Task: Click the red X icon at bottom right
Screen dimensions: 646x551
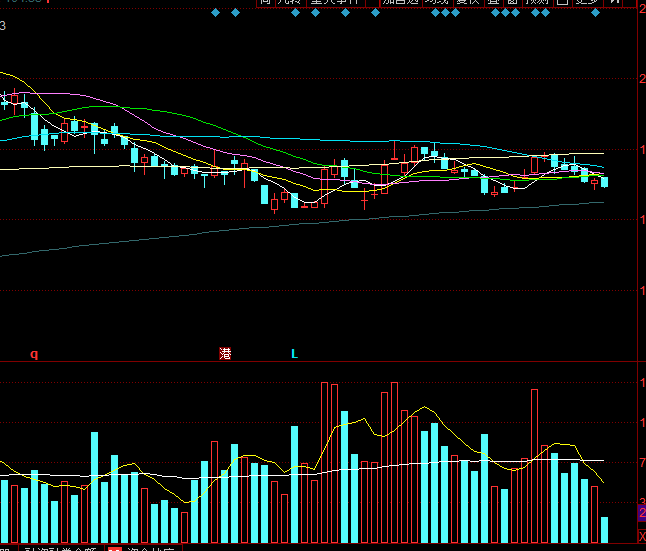Action: click(641, 537)
